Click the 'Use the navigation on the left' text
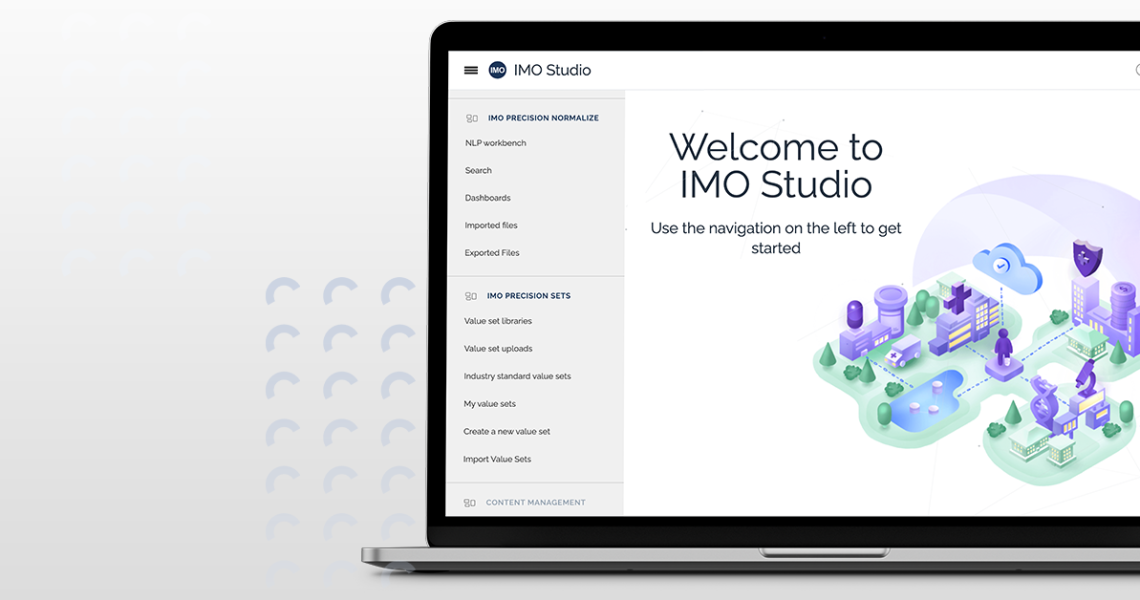 776,238
